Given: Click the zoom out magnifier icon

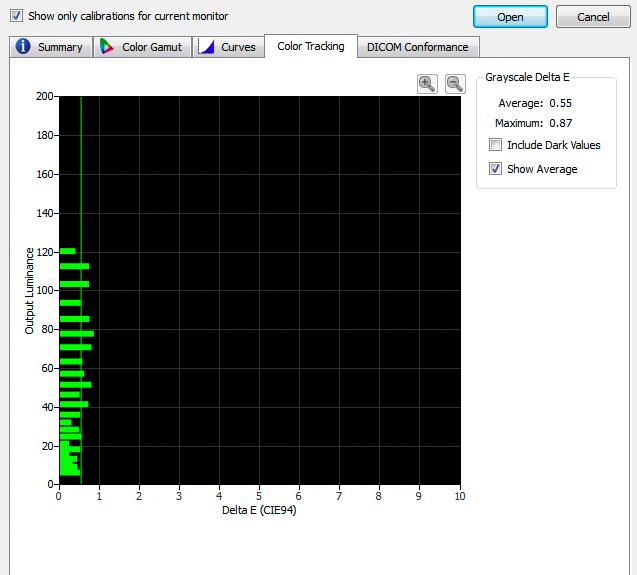Looking at the screenshot, I should click(x=455, y=84).
